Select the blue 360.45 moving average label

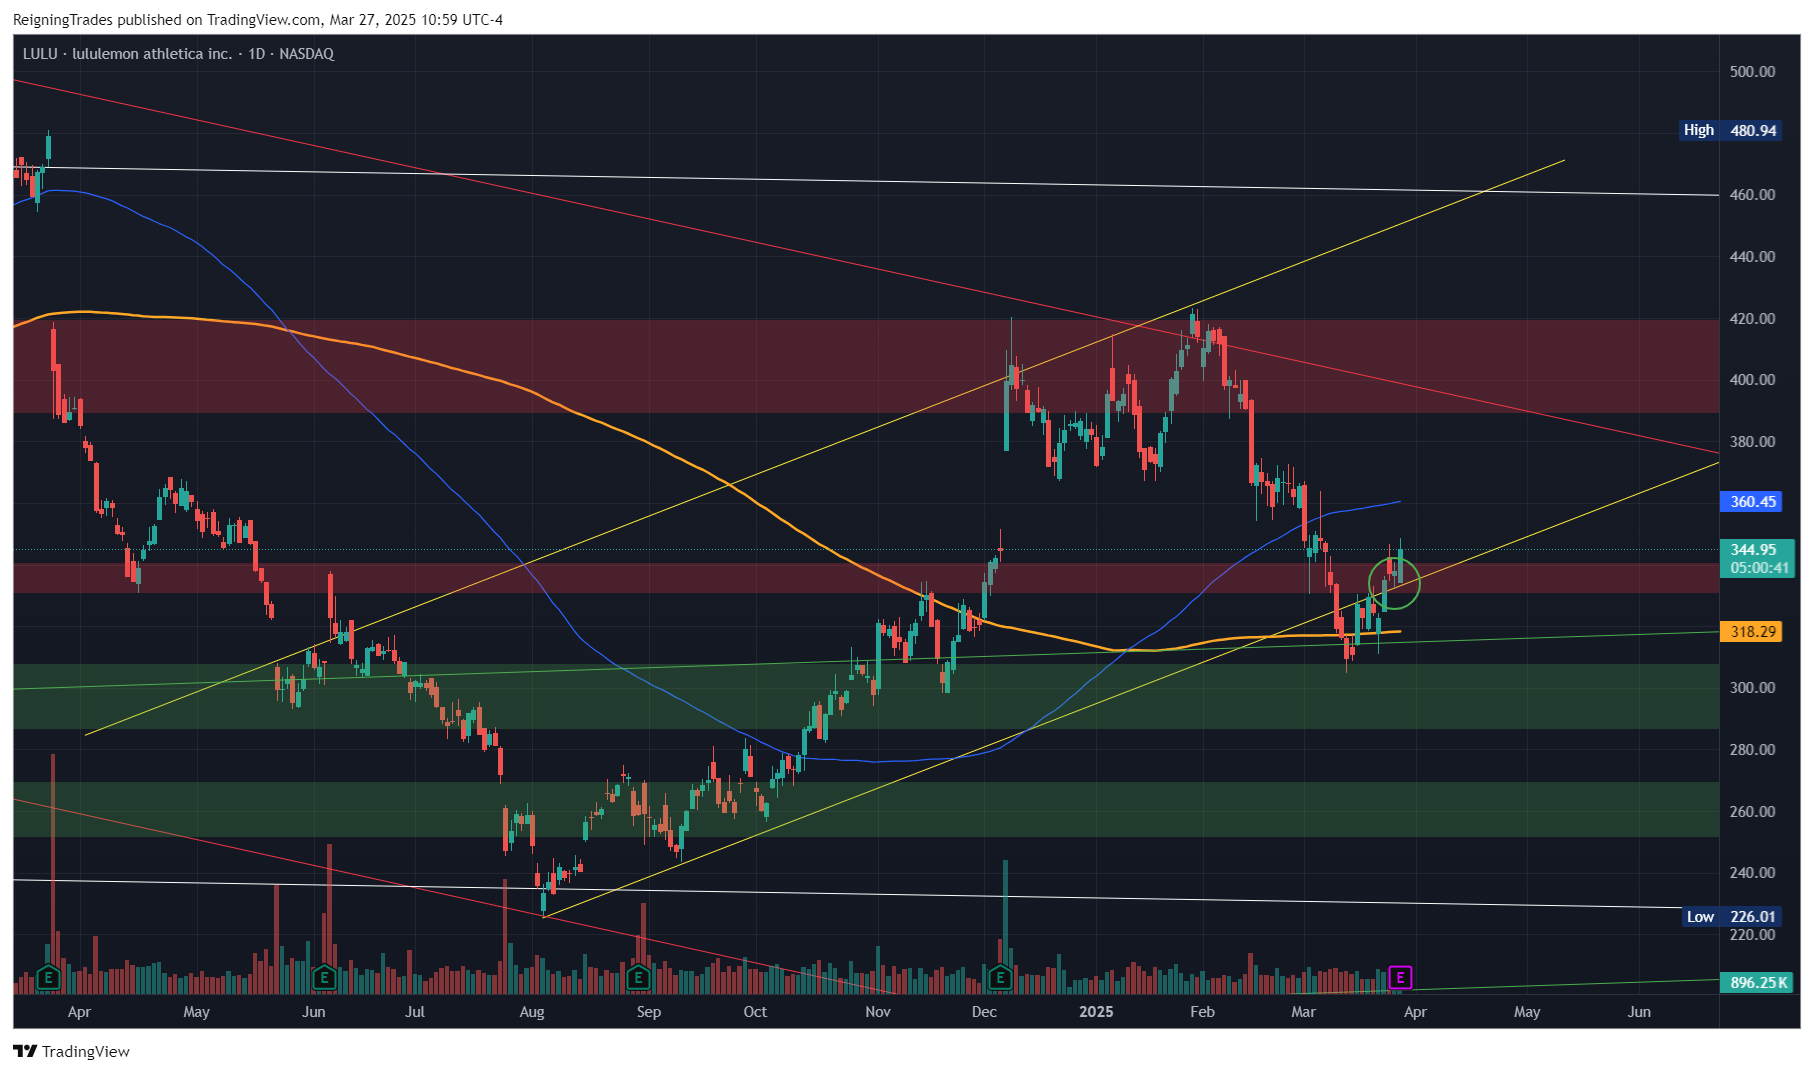[1753, 502]
